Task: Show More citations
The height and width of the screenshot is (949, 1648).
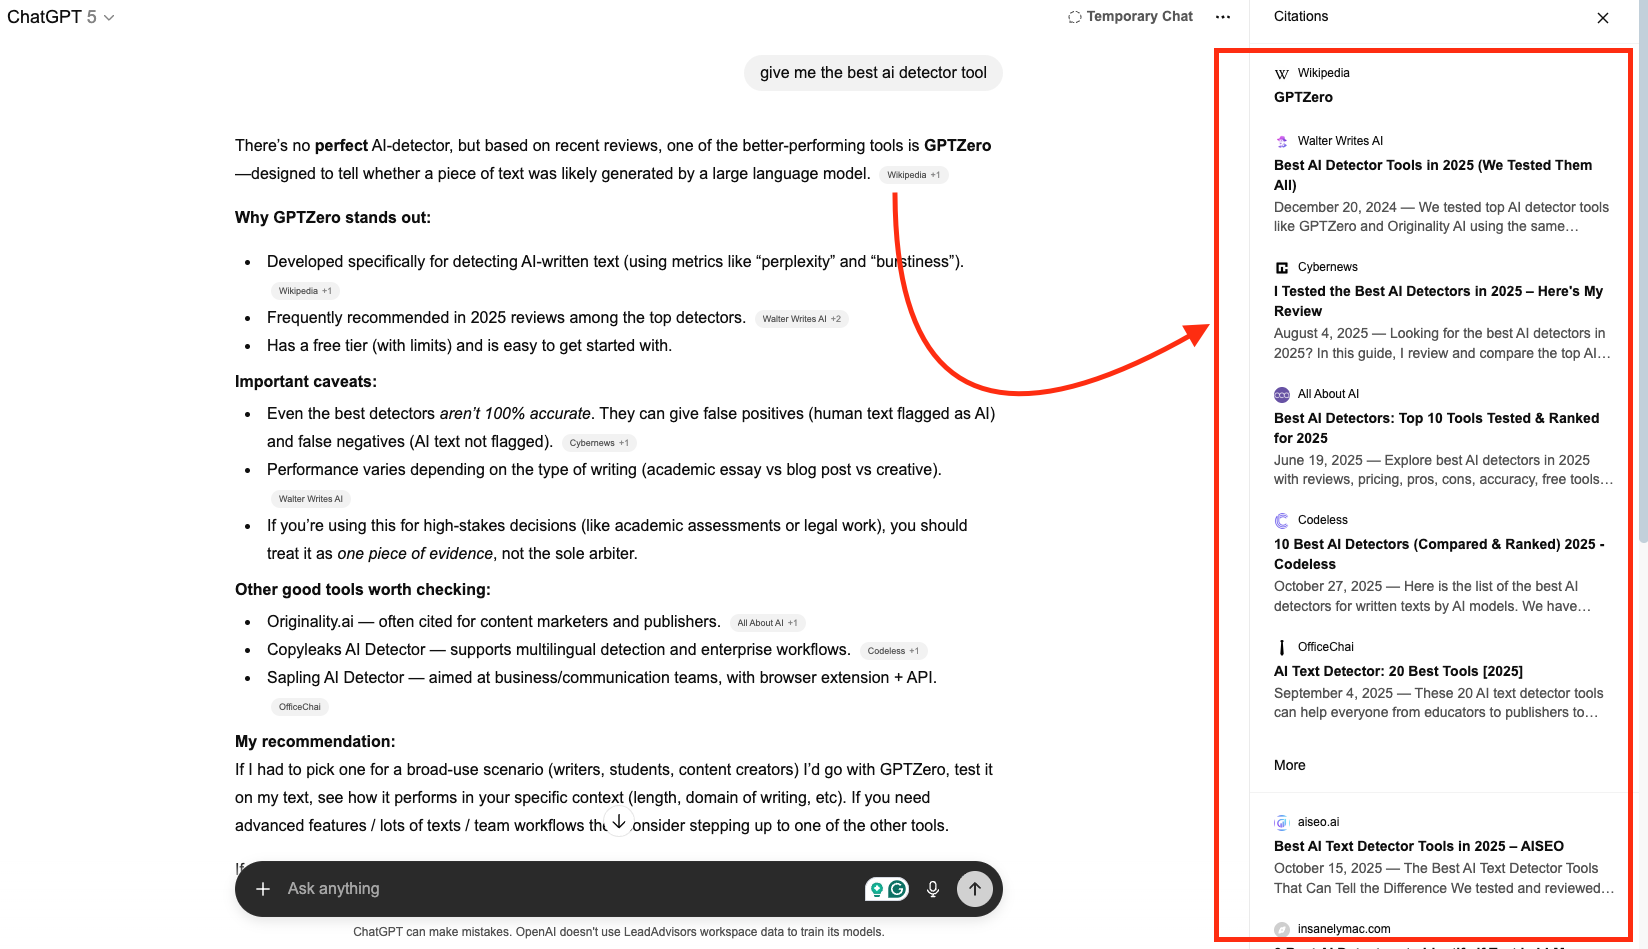Action: point(1289,765)
